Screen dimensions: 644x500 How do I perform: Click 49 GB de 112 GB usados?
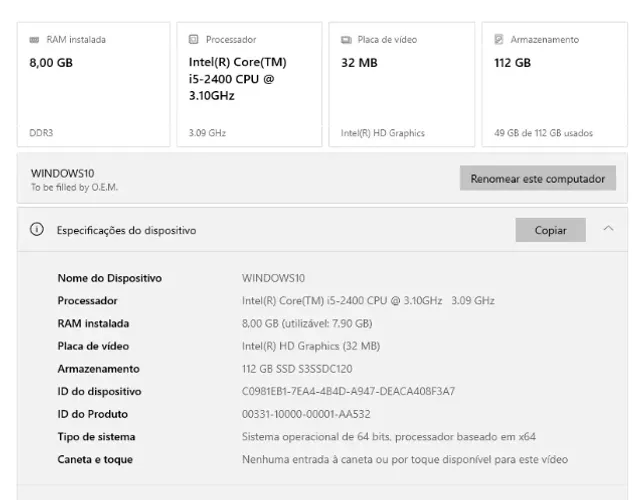[x=543, y=133]
